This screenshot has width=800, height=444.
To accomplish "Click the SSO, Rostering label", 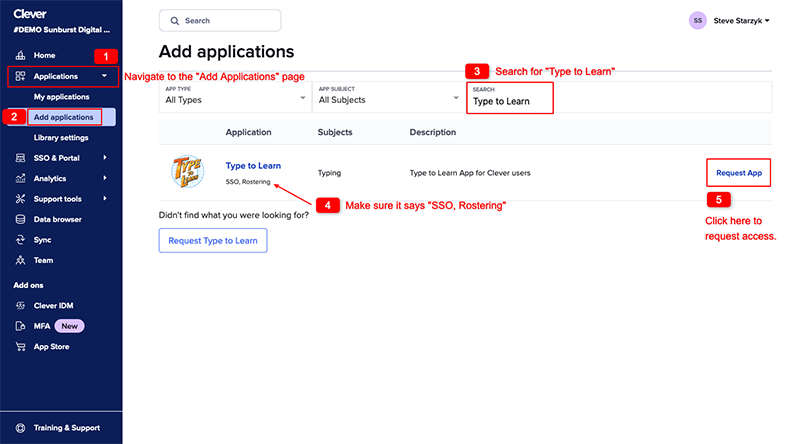I will pos(248,182).
